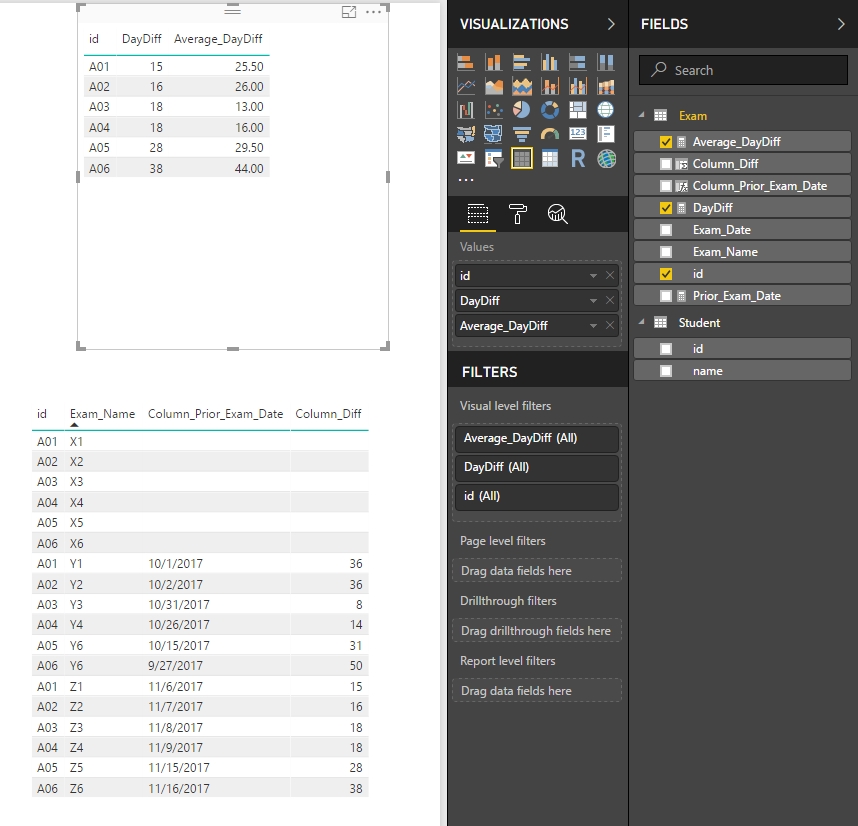
Task: Remove DayDiff from Values well
Action: [610, 301]
